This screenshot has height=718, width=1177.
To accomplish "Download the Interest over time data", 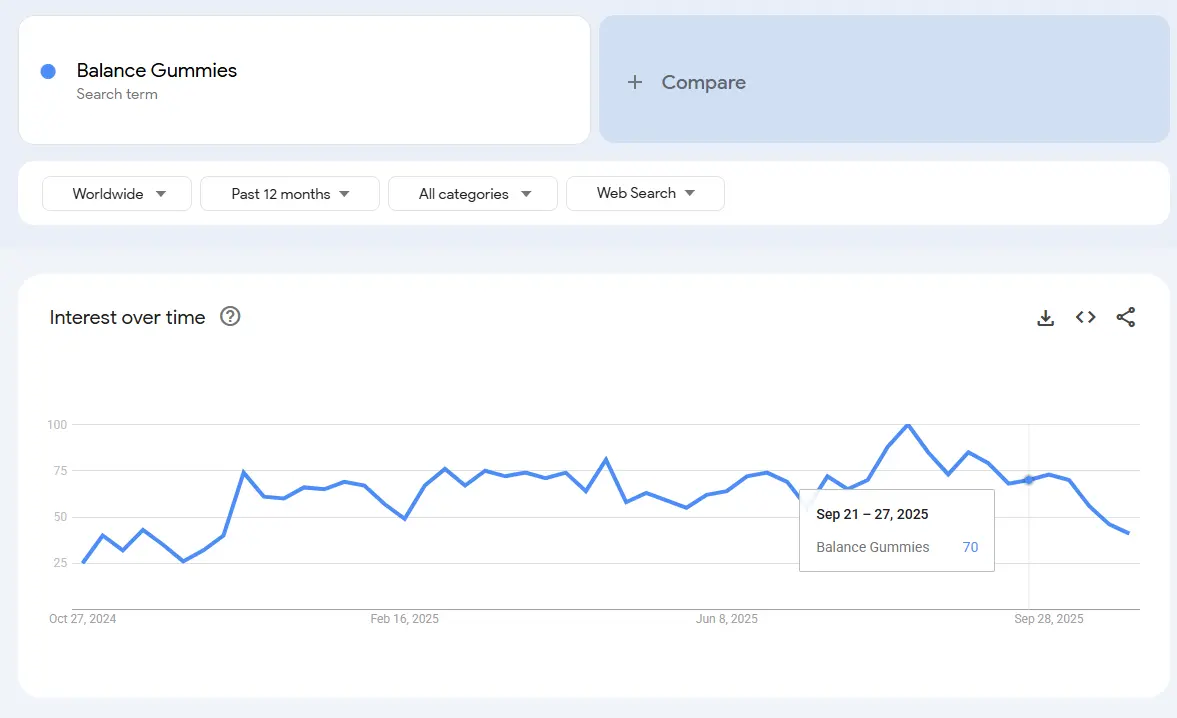I will point(1045,317).
